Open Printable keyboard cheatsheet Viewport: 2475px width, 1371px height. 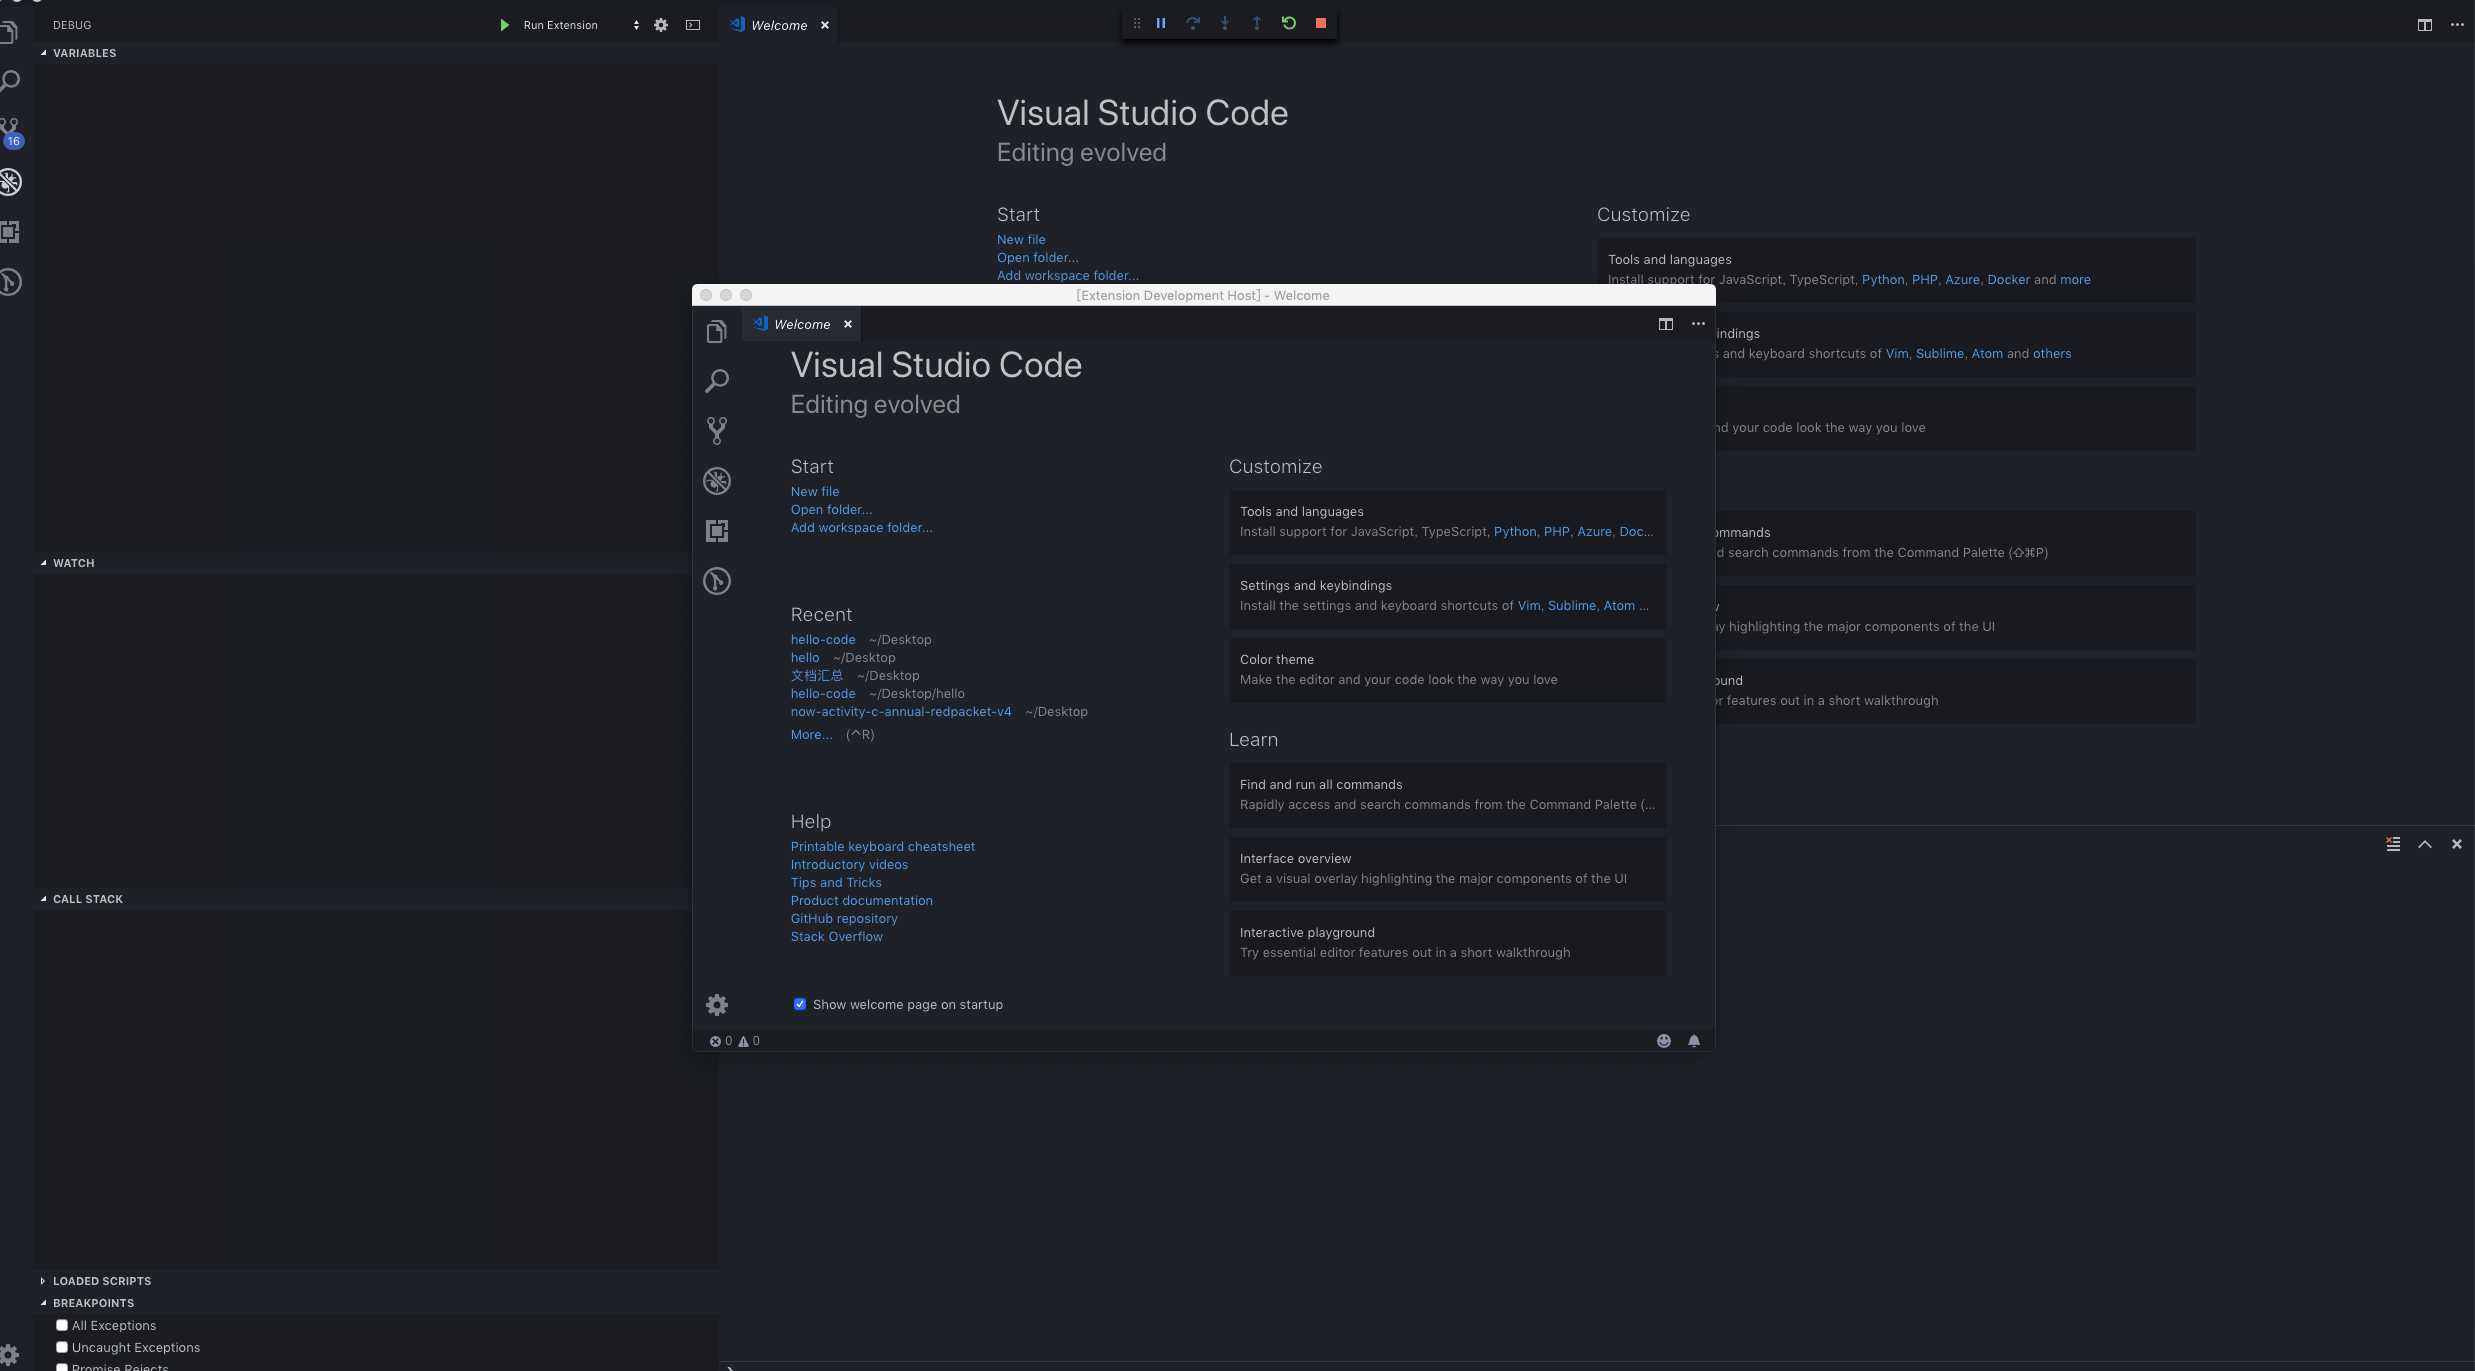(883, 846)
